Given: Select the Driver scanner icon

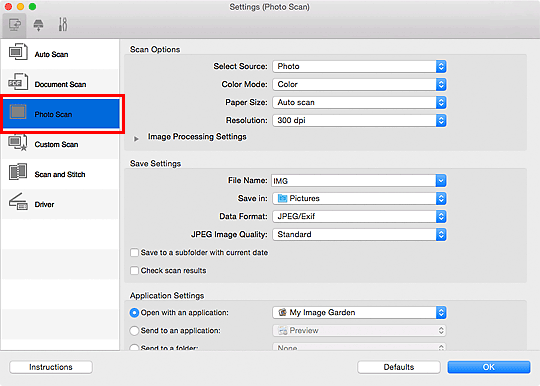Looking at the screenshot, I should (x=18, y=202).
